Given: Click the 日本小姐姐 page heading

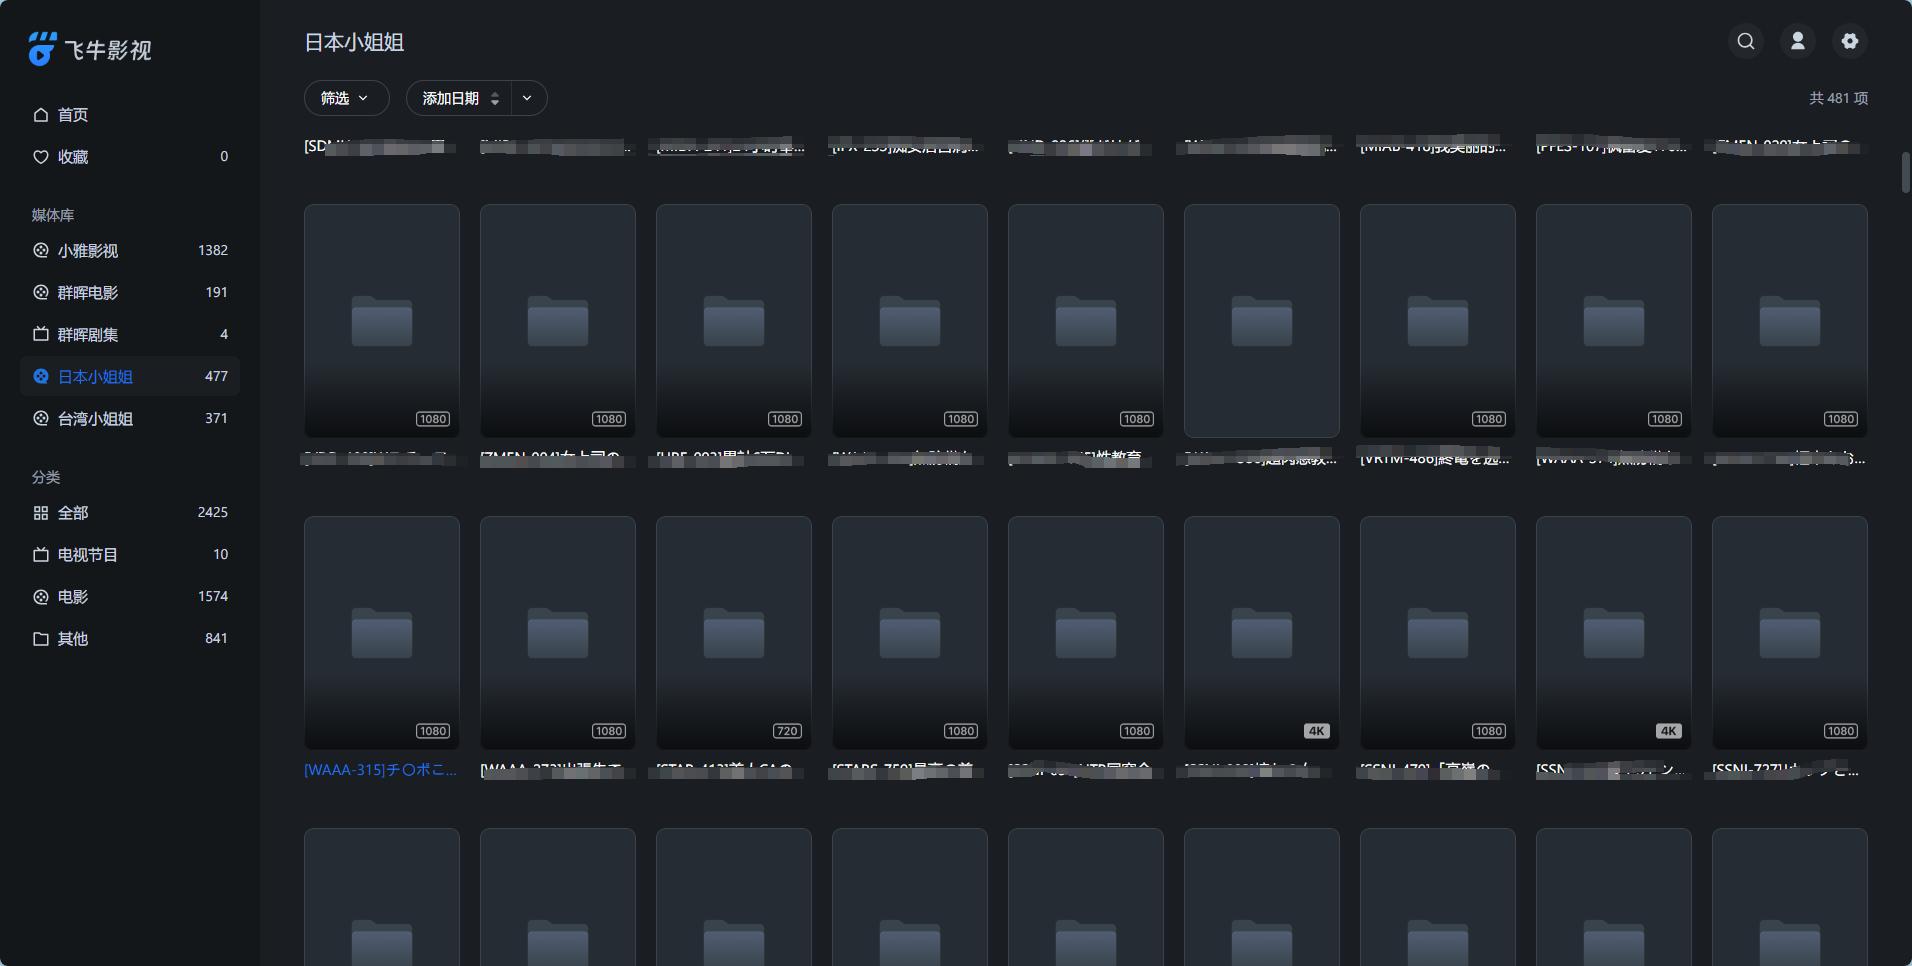Looking at the screenshot, I should point(354,42).
